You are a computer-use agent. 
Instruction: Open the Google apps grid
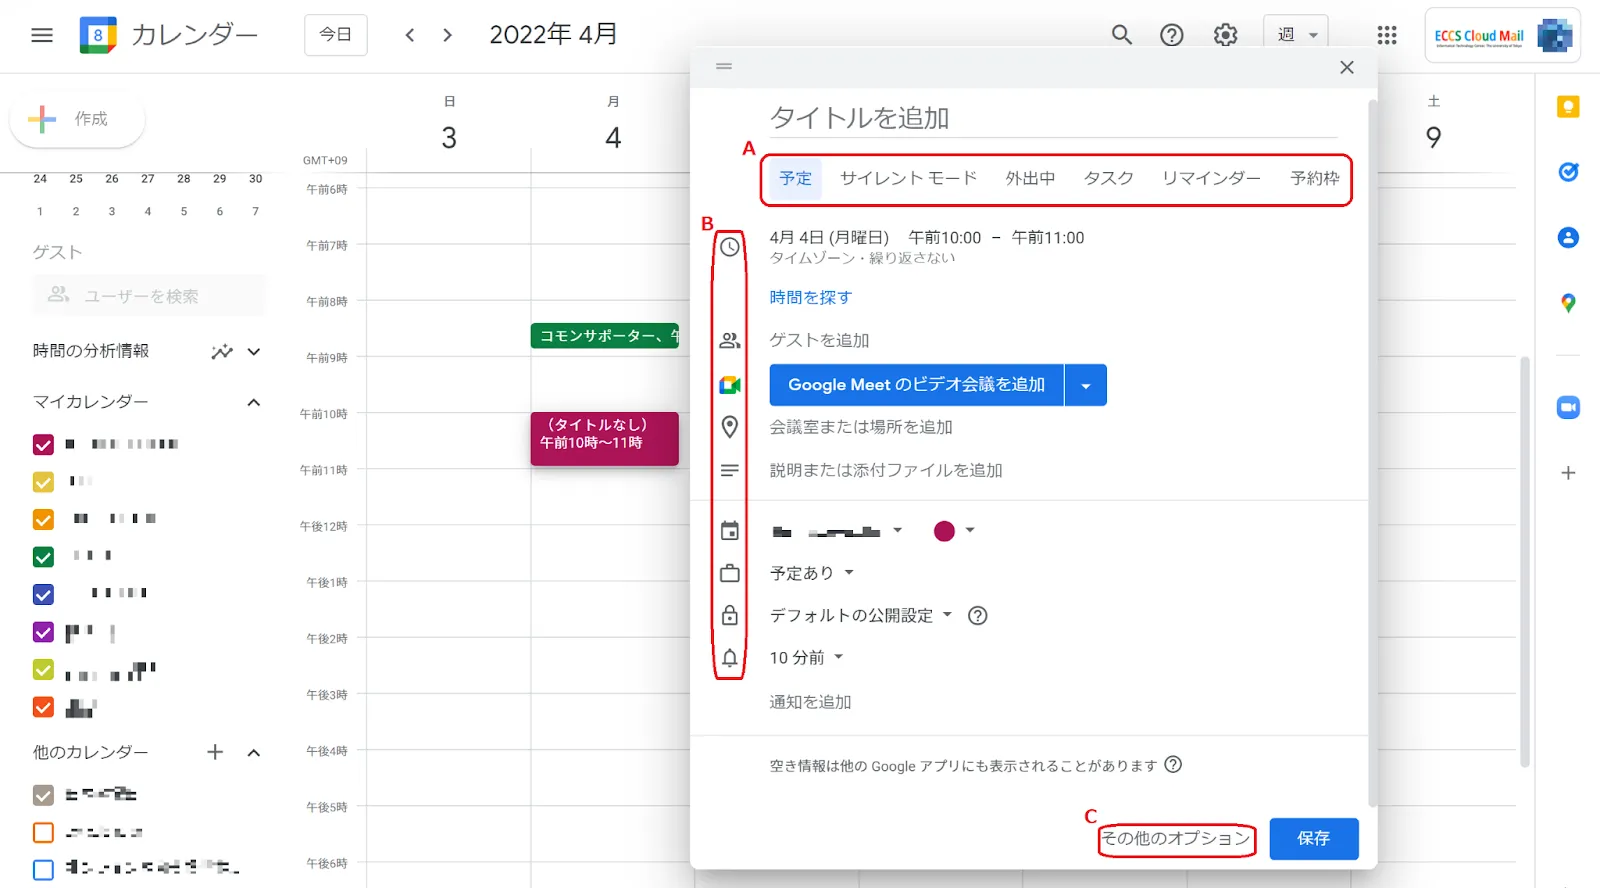pyautogui.click(x=1386, y=35)
